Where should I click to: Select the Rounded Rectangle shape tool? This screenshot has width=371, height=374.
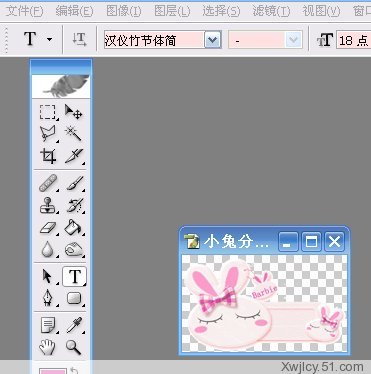[x=73, y=298]
